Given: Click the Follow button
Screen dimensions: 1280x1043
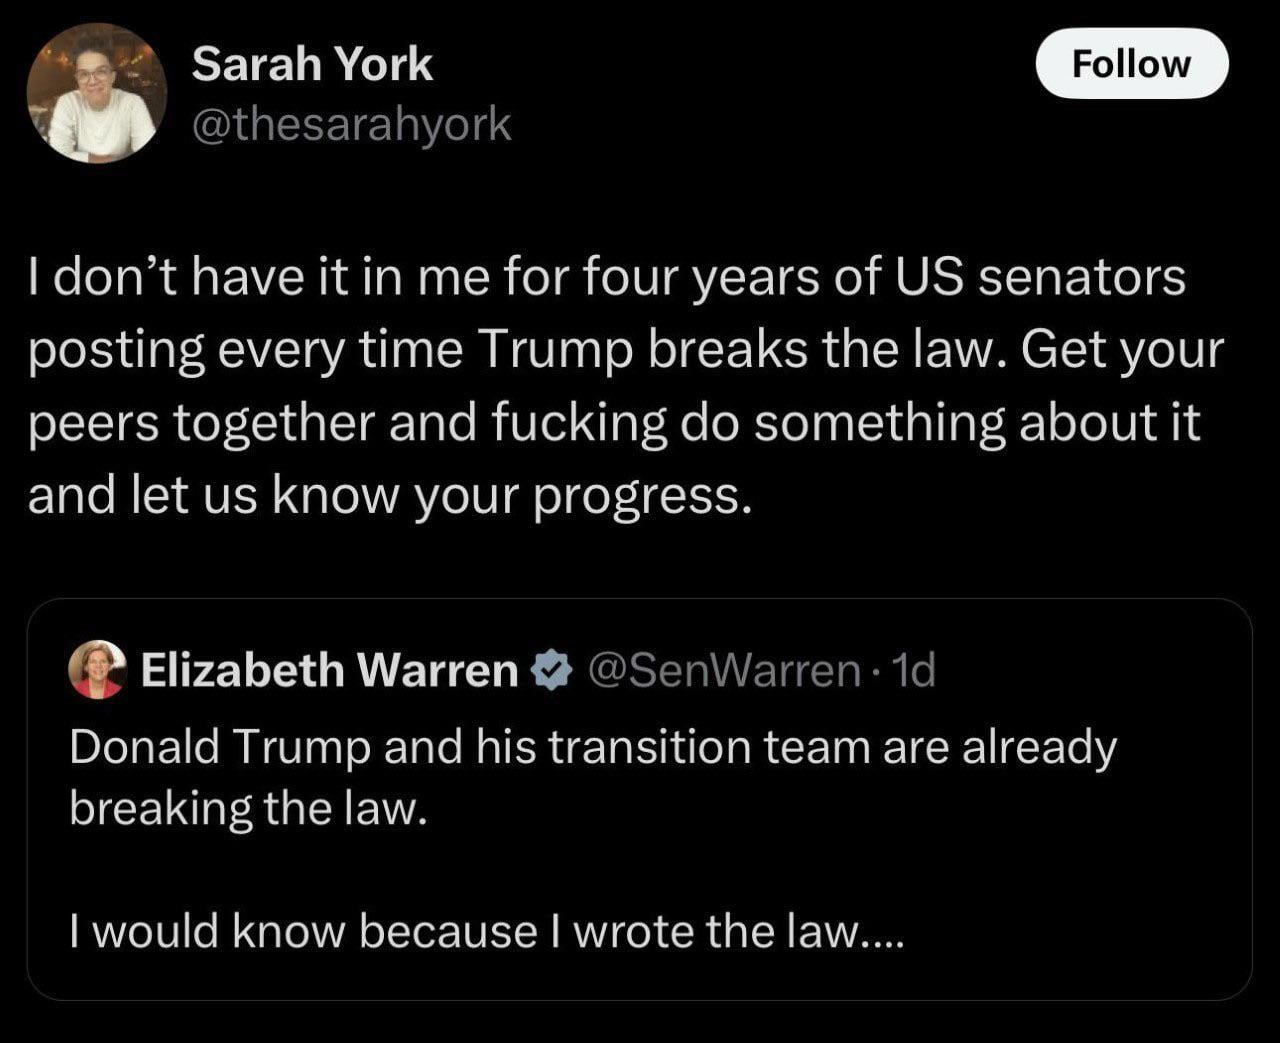Looking at the screenshot, I should (x=1131, y=64).
